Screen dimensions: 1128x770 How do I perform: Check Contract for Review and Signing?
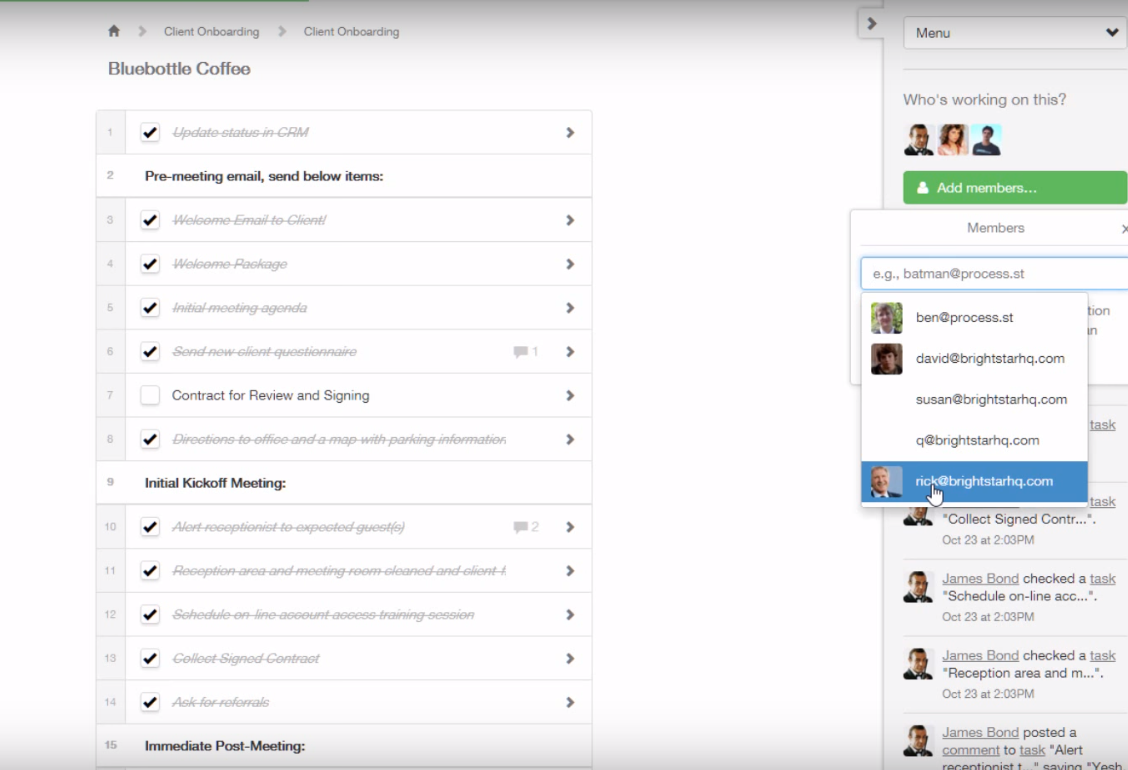click(x=150, y=396)
